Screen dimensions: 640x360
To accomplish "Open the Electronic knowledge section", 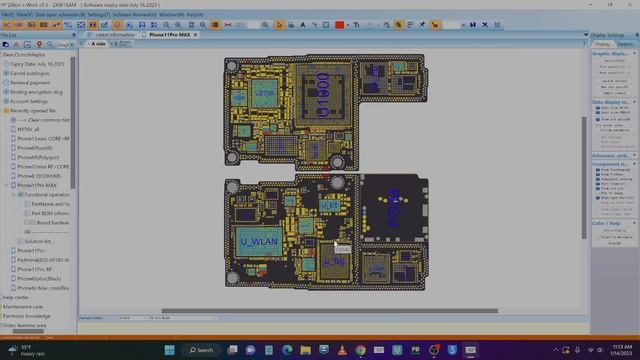I will click(27, 316).
